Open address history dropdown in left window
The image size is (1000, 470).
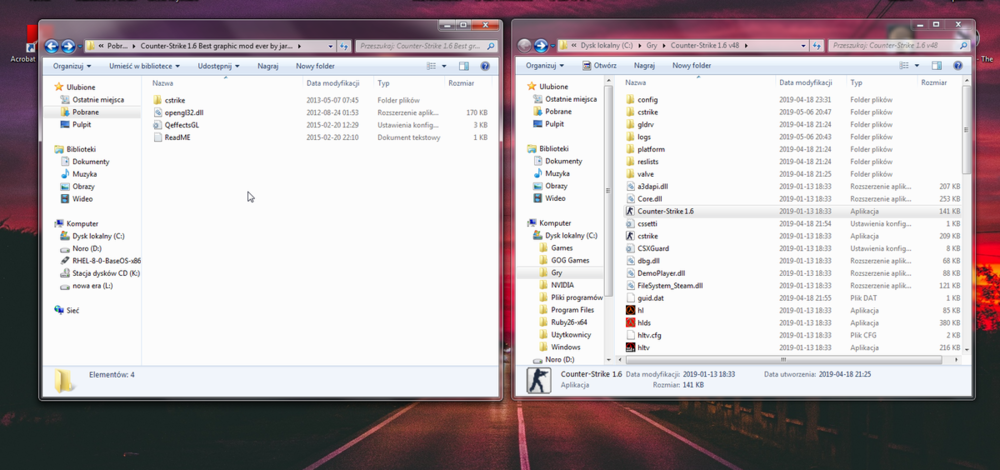330,46
